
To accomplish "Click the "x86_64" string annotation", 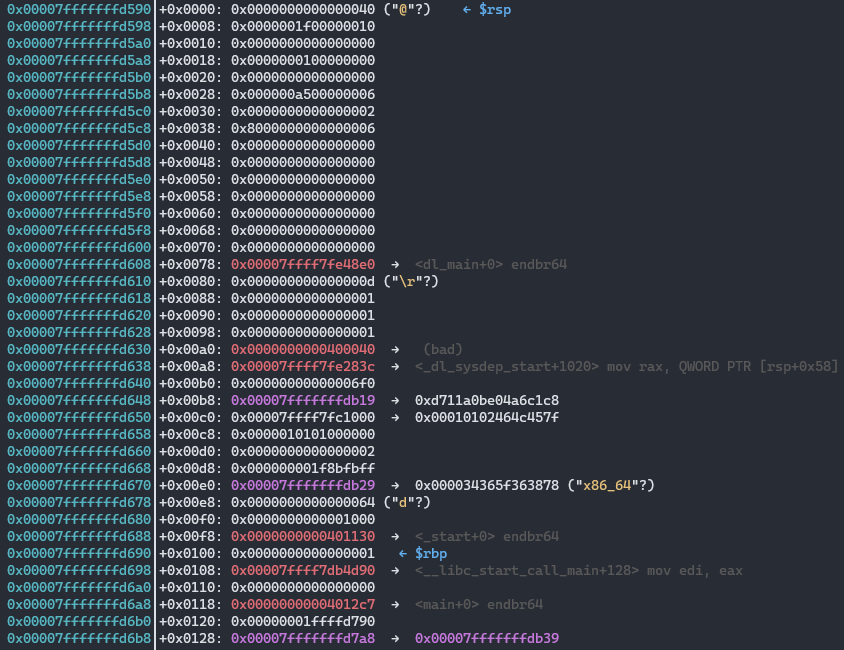I will (611, 485).
